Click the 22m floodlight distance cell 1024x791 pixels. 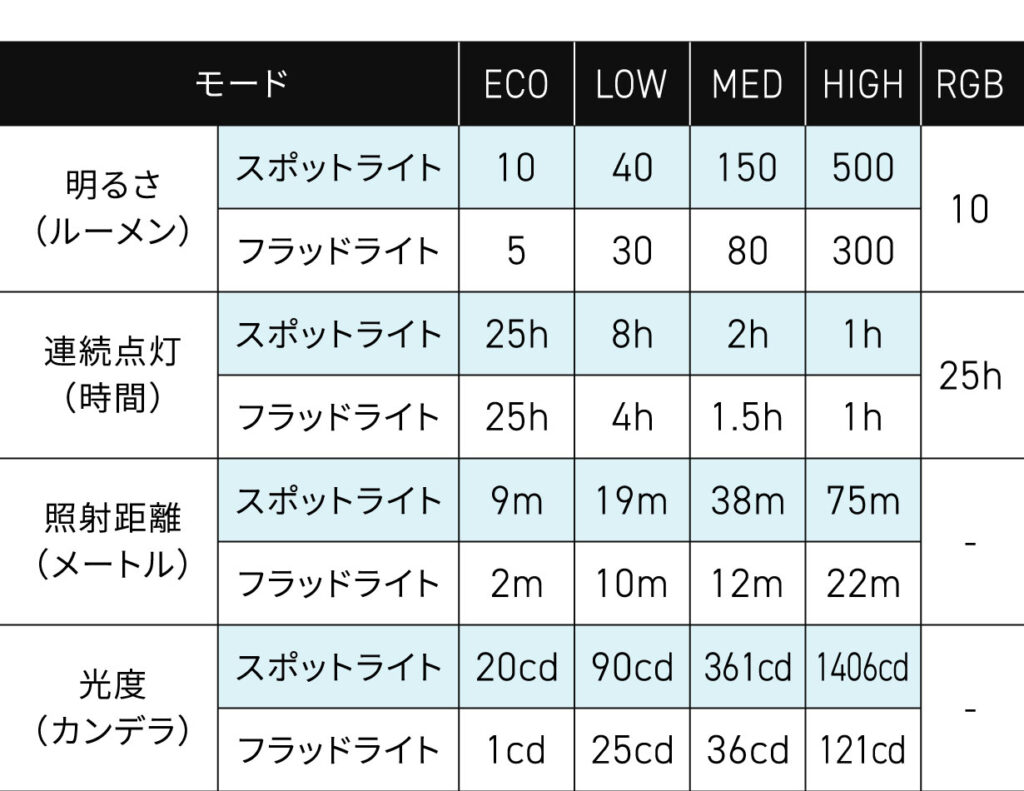point(863,583)
